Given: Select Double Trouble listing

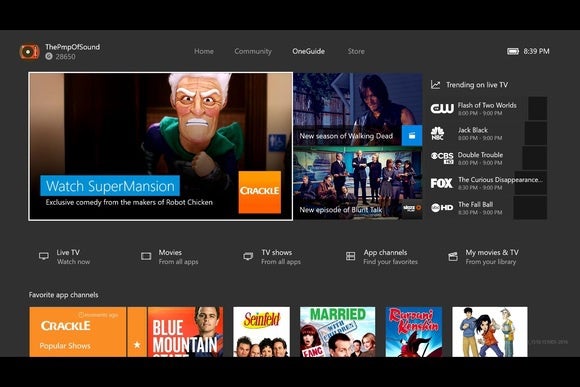Looking at the screenshot, I should point(488,158).
